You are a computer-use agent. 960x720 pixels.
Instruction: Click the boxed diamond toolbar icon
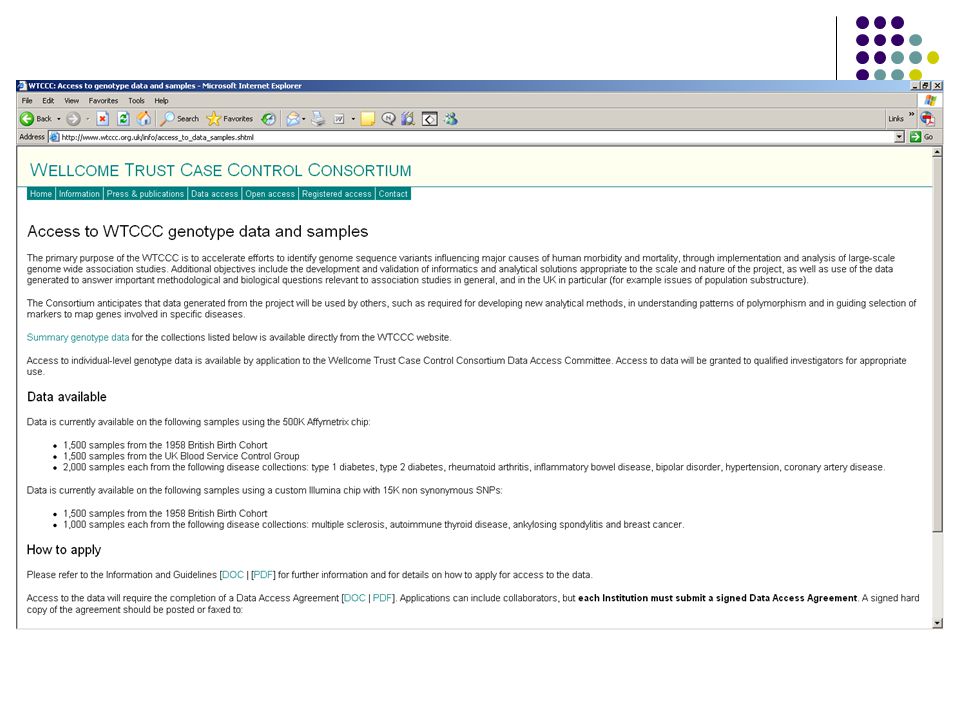(x=430, y=119)
